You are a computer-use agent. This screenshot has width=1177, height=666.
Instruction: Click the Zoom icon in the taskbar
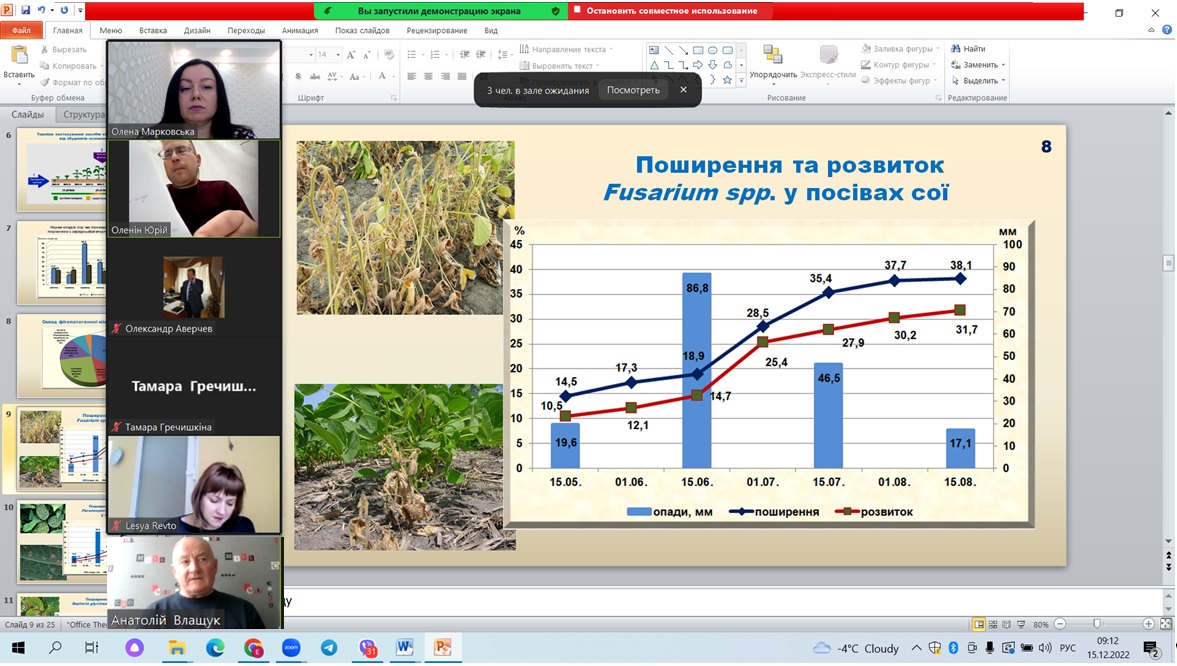point(291,647)
